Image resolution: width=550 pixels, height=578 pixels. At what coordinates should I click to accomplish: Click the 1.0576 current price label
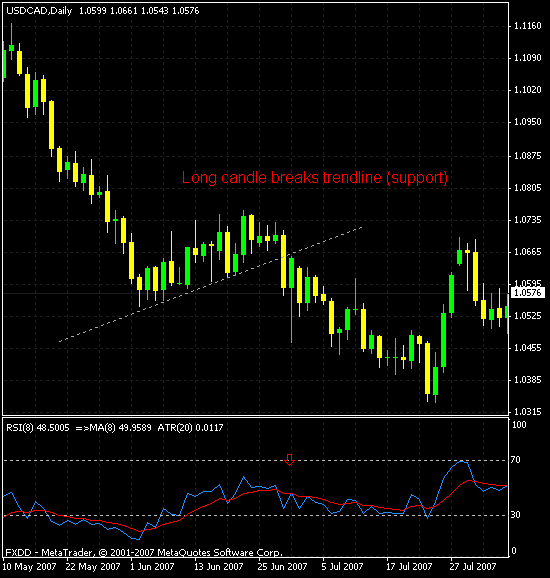528,293
